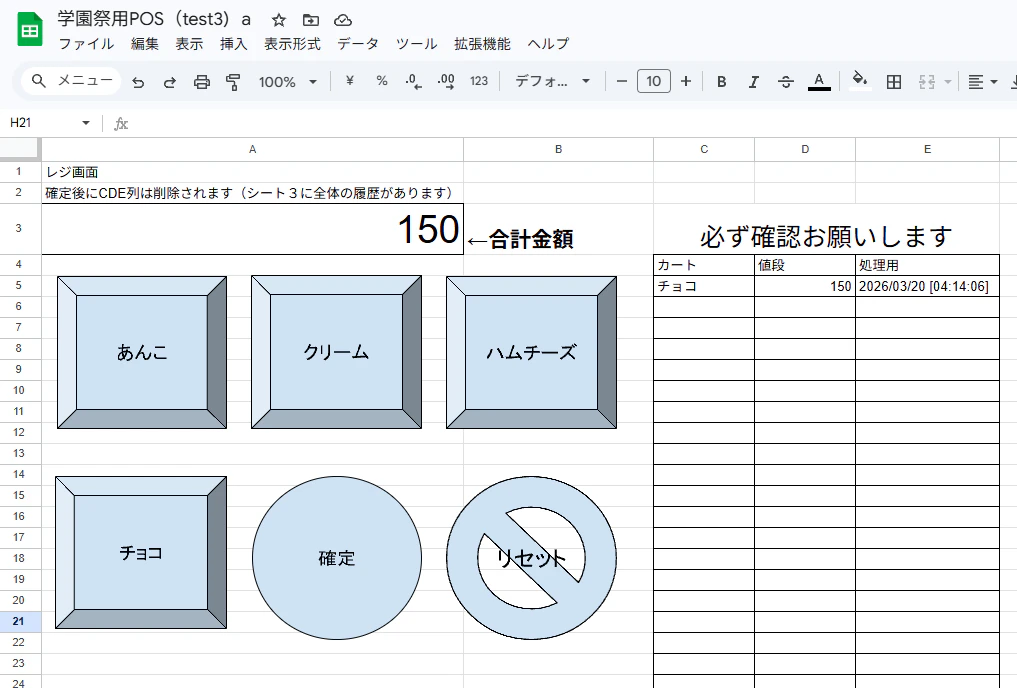Click the チョコ product button
The width and height of the screenshot is (1017, 688).
pyautogui.click(x=141, y=552)
